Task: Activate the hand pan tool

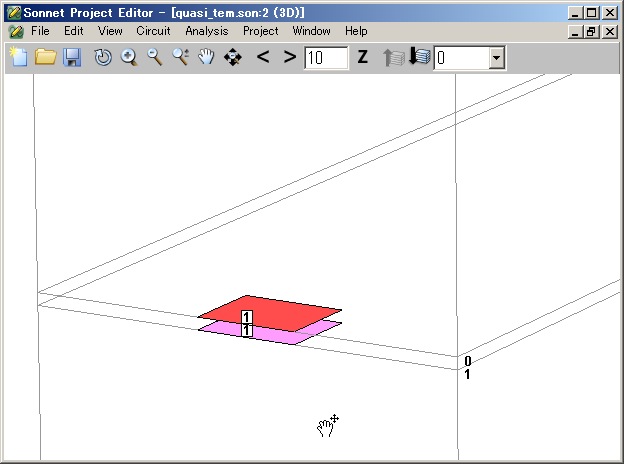Action: click(207, 57)
